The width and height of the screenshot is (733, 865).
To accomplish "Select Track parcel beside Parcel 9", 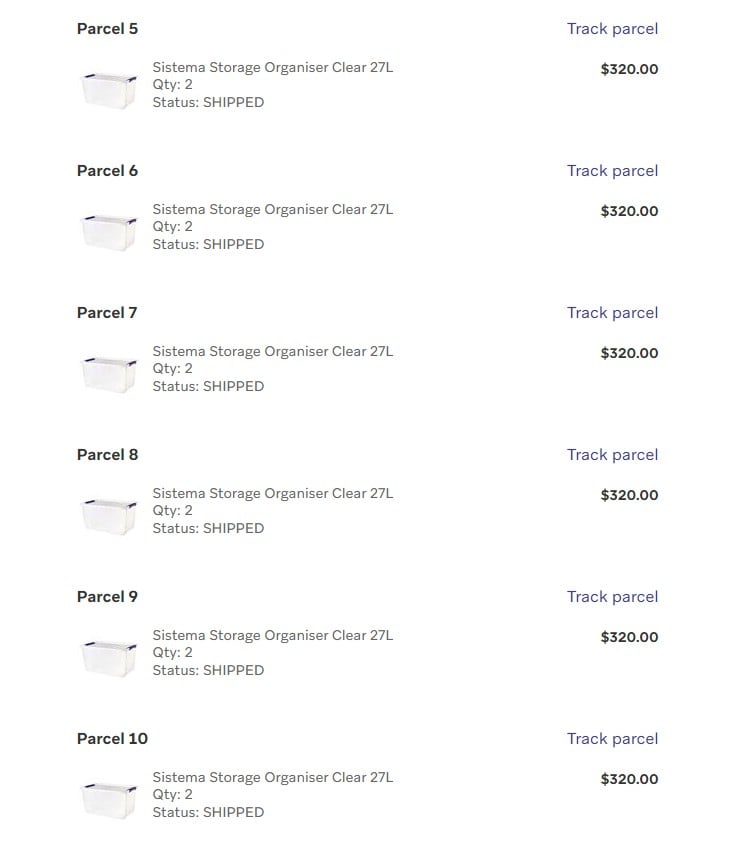I will click(x=612, y=597).
